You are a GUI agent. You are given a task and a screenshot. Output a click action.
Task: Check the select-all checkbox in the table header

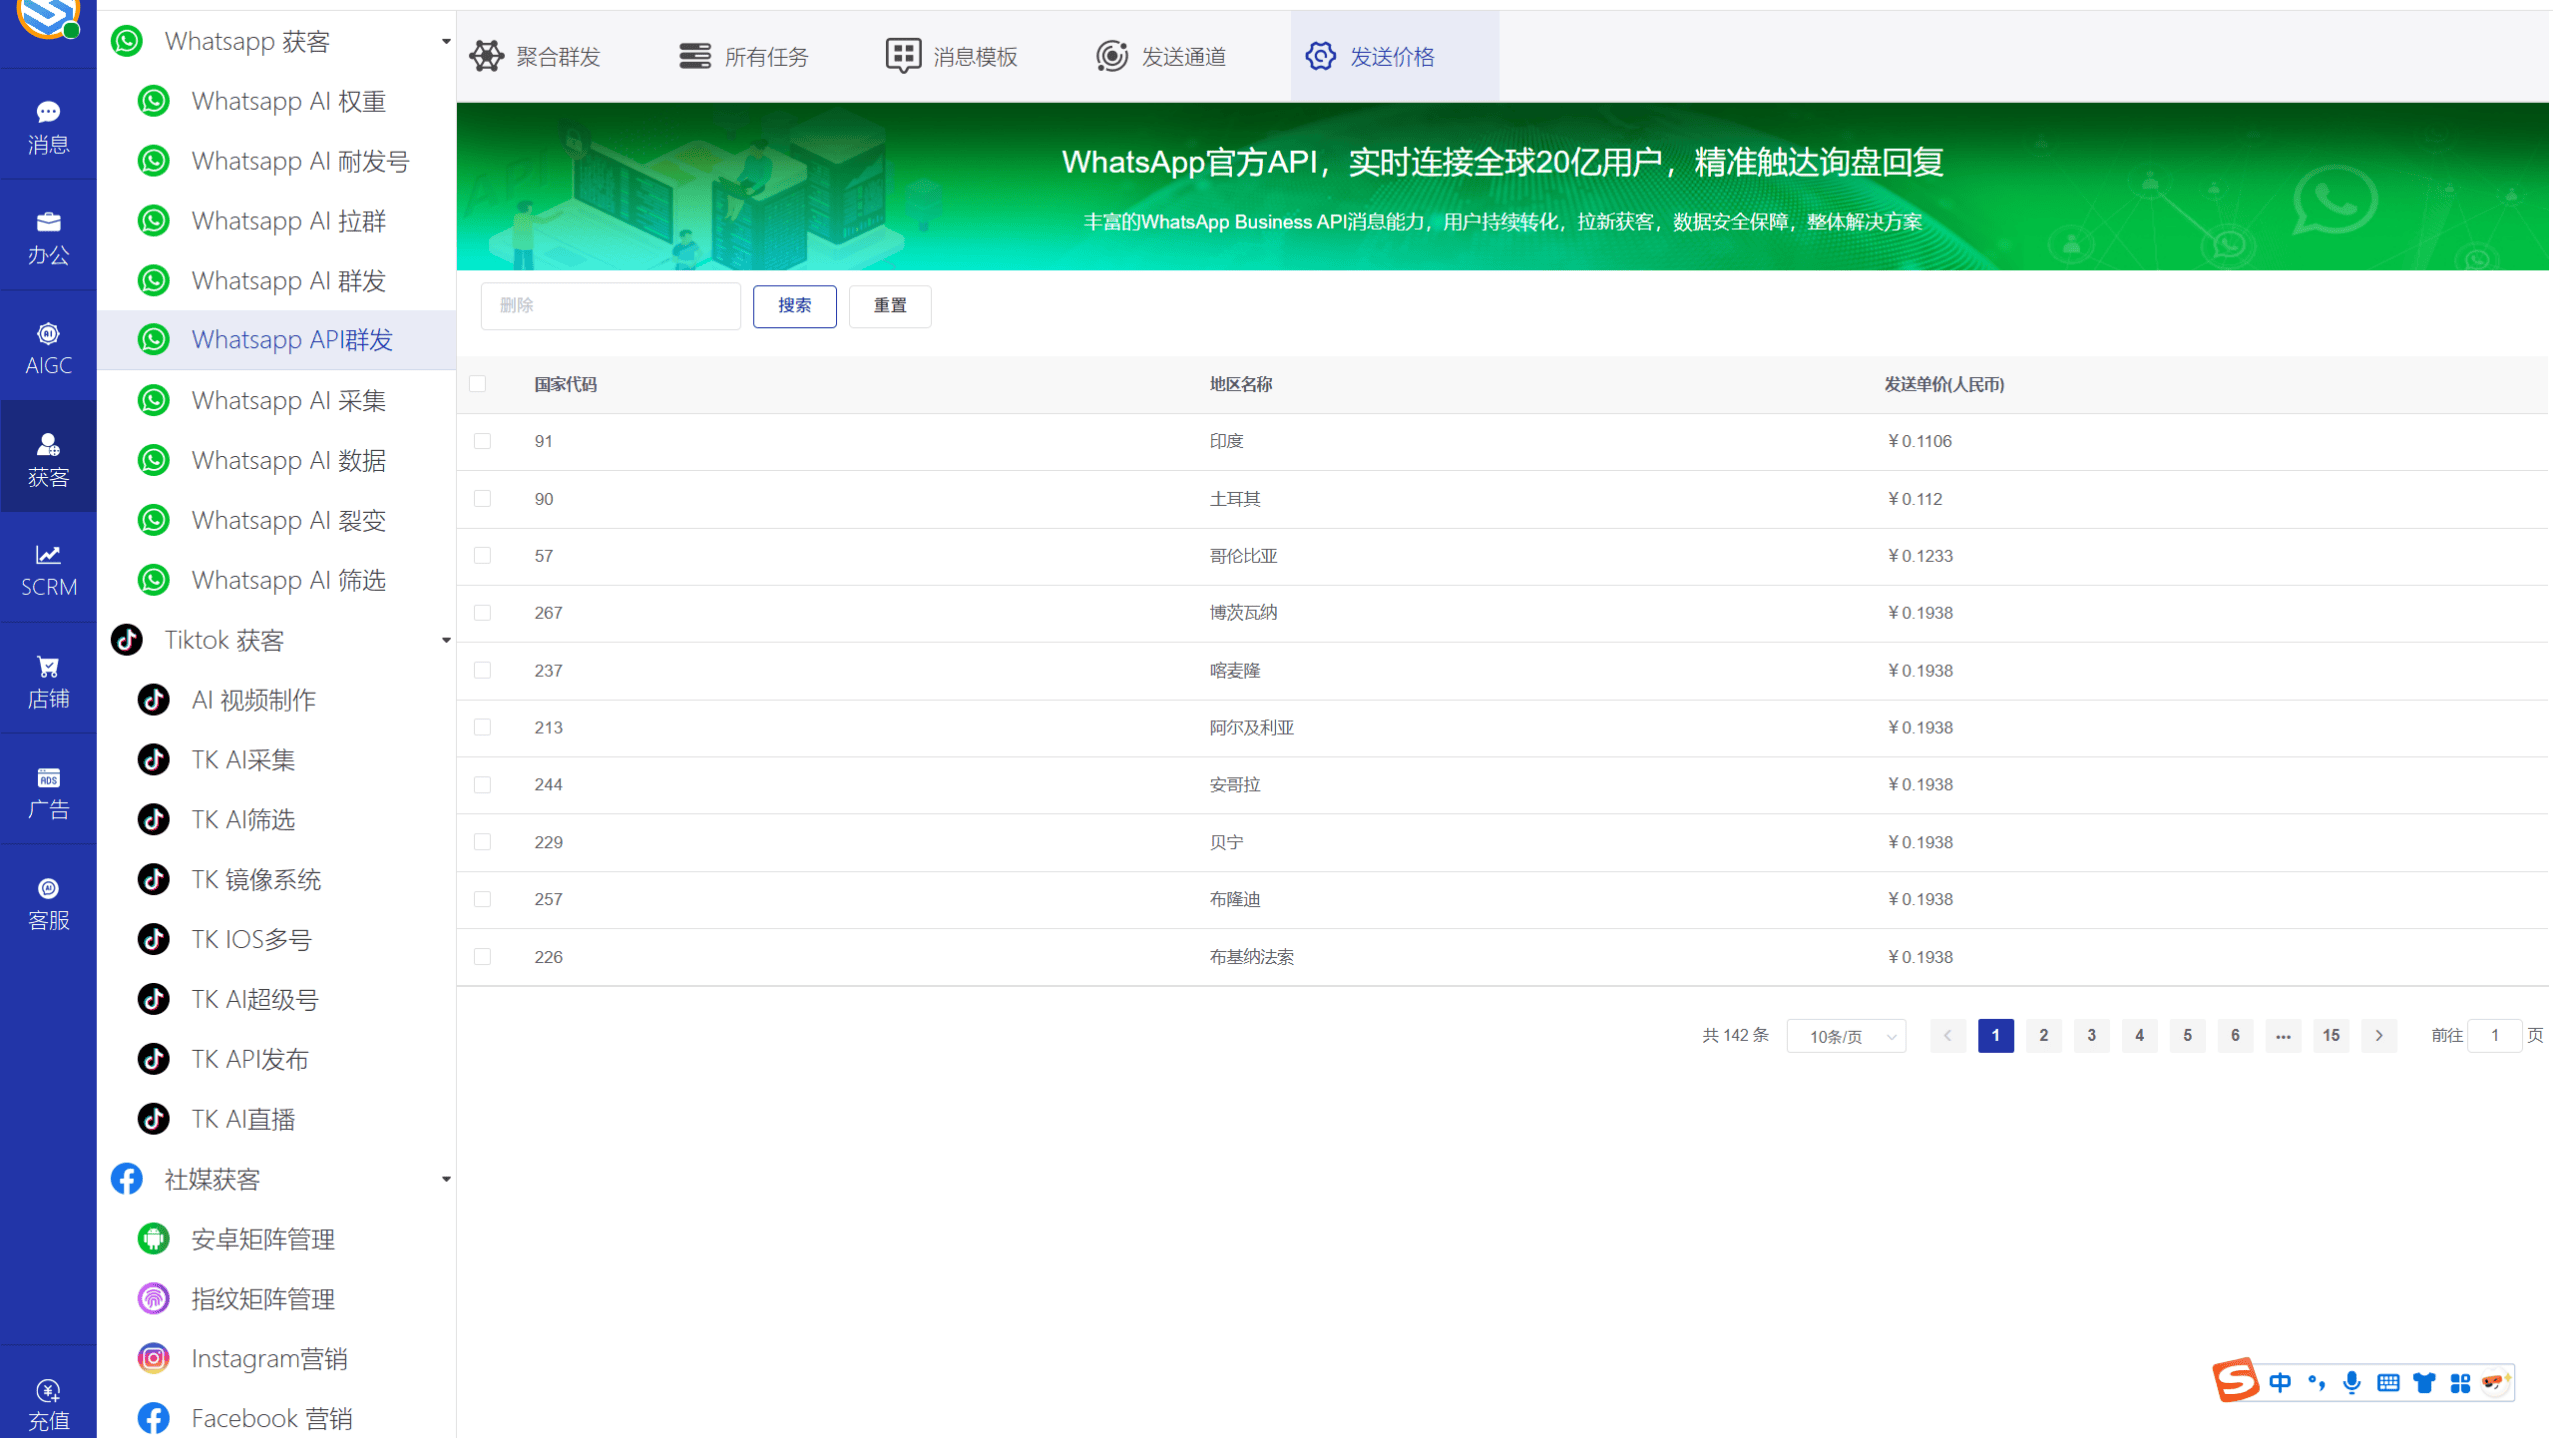pos(479,383)
